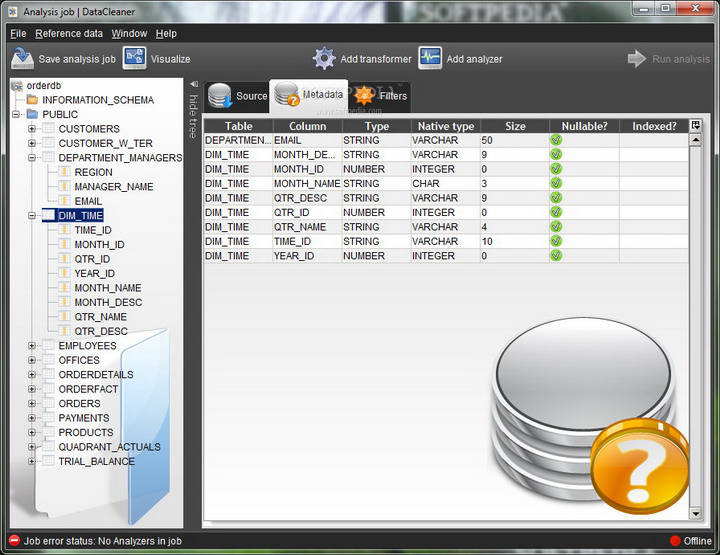Click the hide tree arrow icon
Viewport: 720px width, 555px height.
194,84
